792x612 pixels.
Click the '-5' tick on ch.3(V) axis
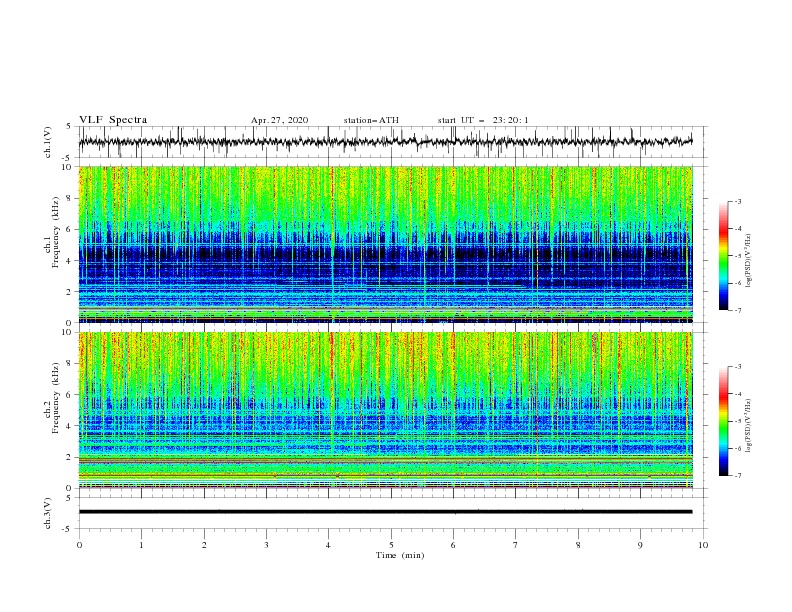click(x=68, y=529)
